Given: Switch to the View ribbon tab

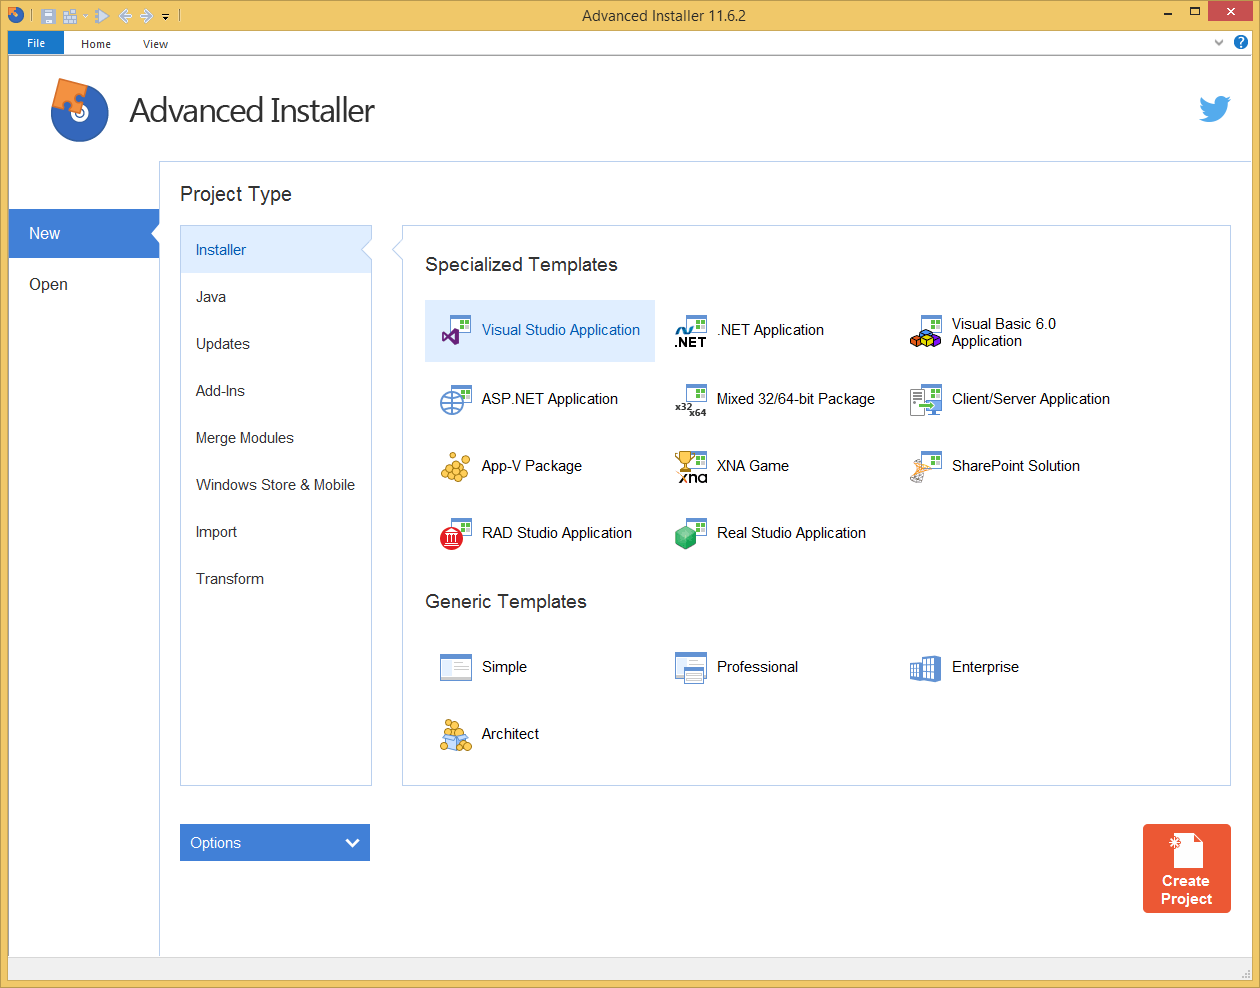Looking at the screenshot, I should [x=155, y=44].
